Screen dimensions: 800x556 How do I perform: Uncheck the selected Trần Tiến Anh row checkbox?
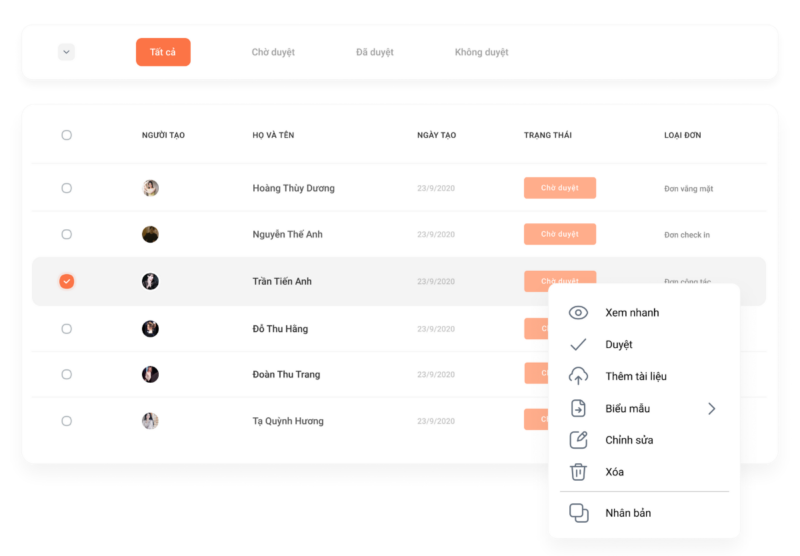66,282
